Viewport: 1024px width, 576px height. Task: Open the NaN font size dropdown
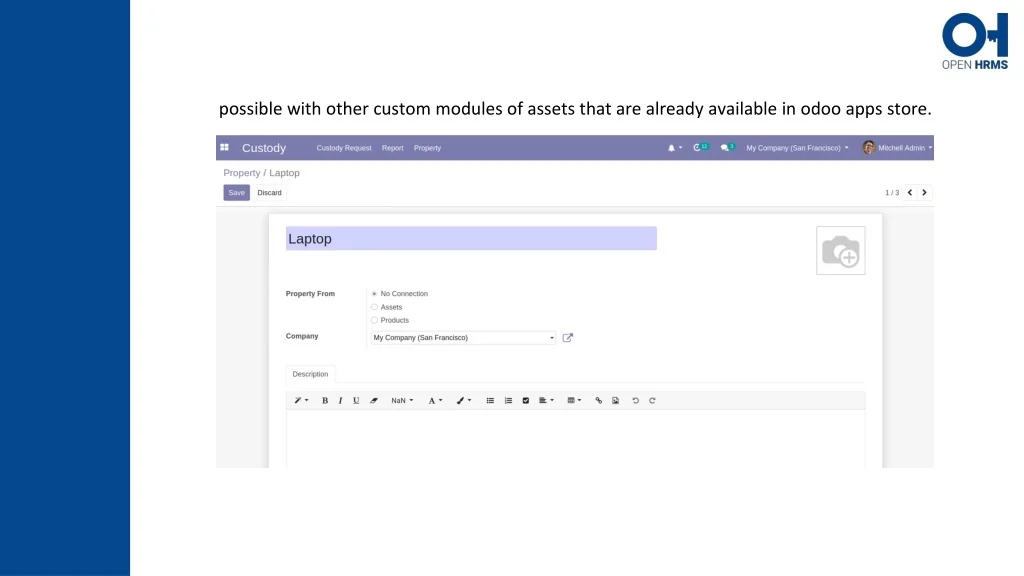[401, 400]
